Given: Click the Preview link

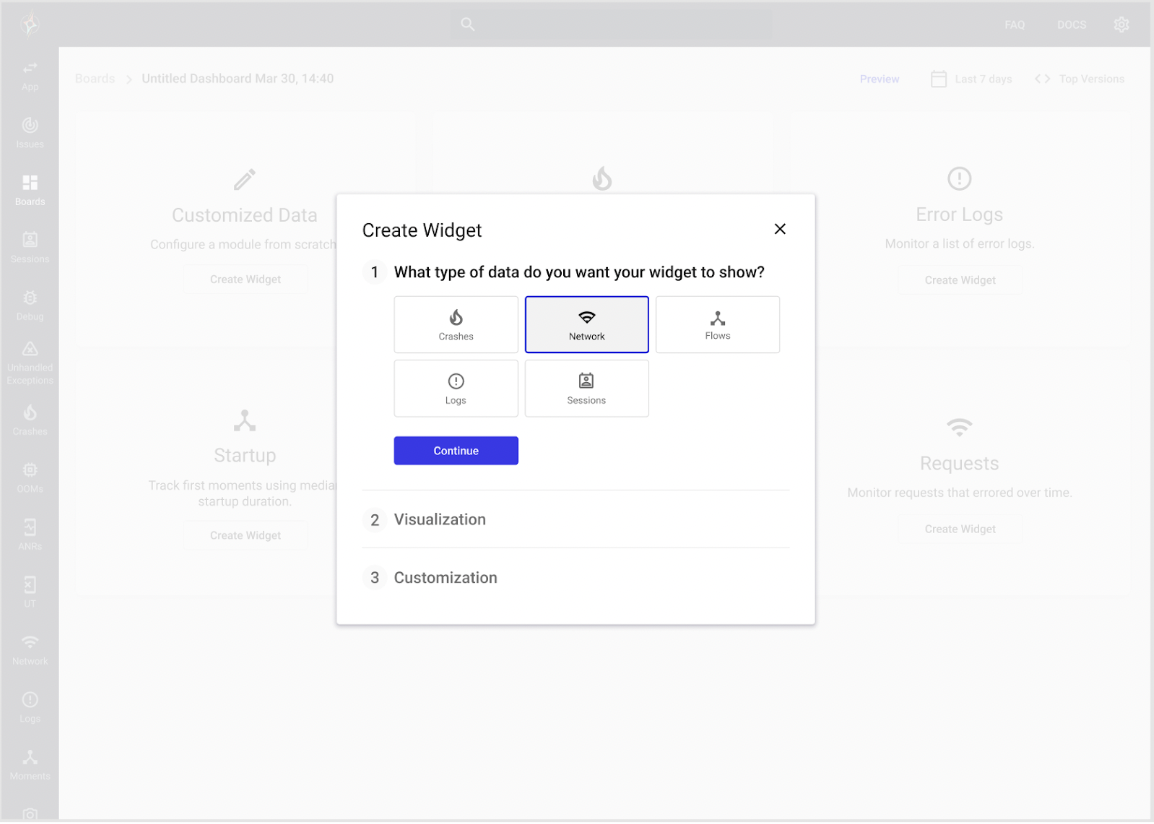Looking at the screenshot, I should [879, 79].
